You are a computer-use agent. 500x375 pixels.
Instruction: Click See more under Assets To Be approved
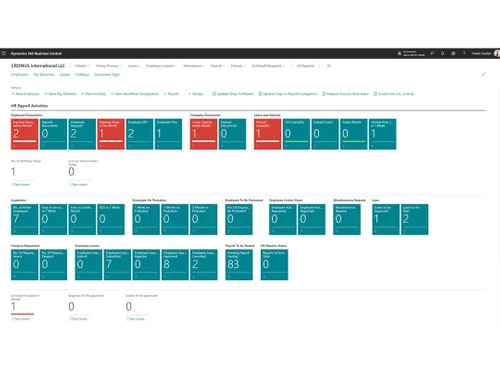pyautogui.click(x=135, y=319)
